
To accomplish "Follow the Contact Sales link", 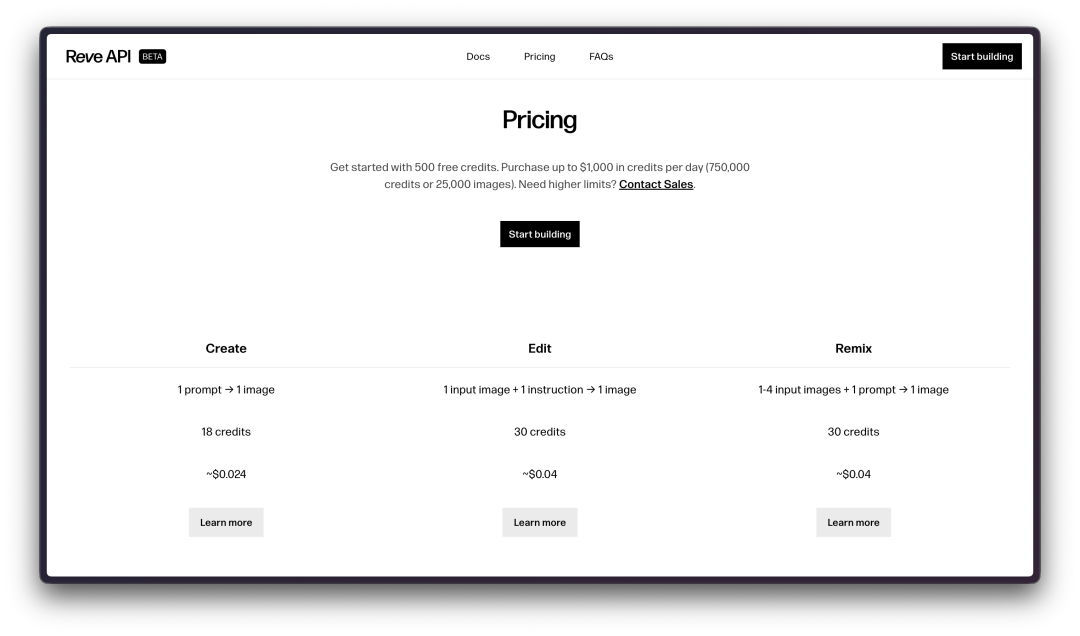I will point(655,185).
